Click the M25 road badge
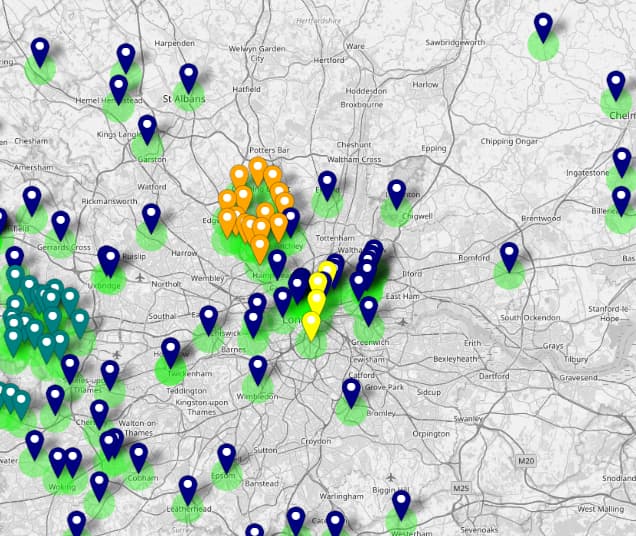The width and height of the screenshot is (636, 536). [x=461, y=488]
